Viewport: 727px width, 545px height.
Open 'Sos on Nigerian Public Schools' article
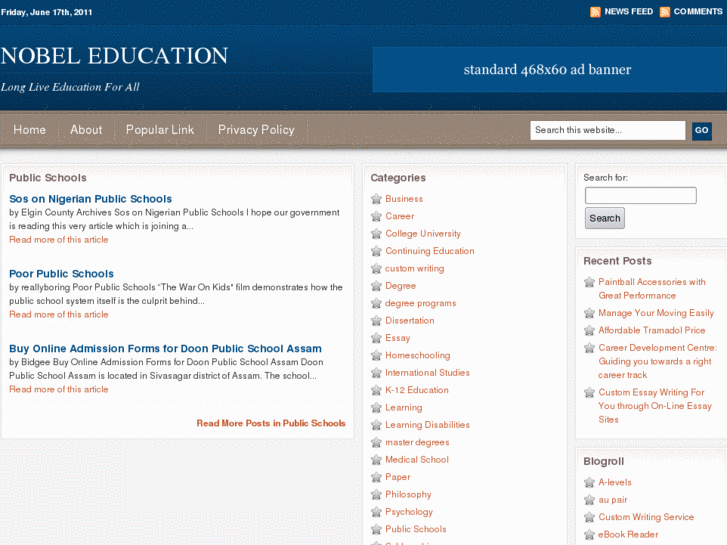click(x=90, y=199)
